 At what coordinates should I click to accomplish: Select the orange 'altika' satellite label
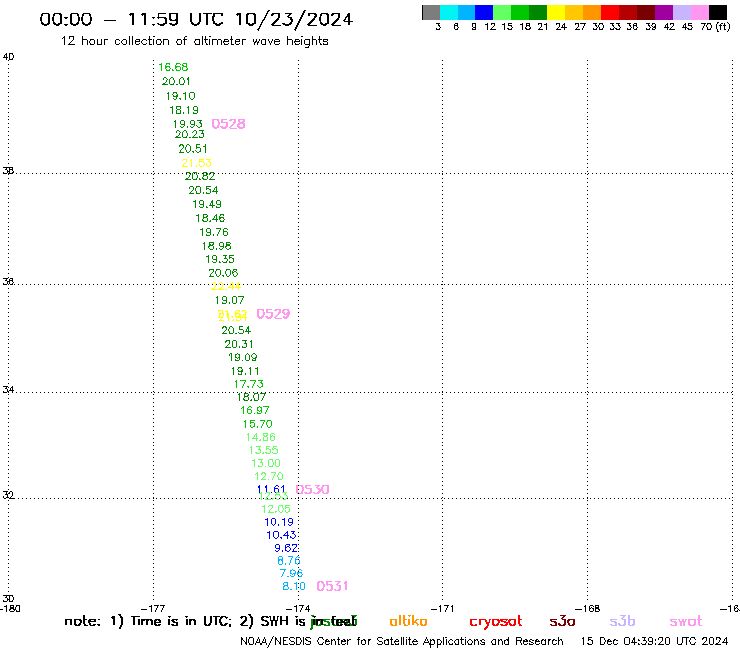[x=408, y=621]
